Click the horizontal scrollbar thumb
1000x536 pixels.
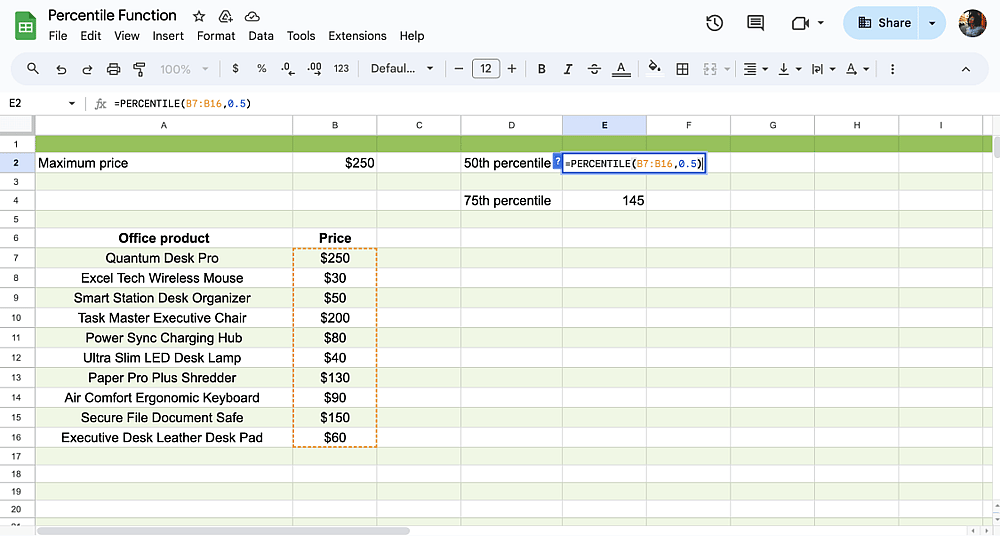click(223, 531)
